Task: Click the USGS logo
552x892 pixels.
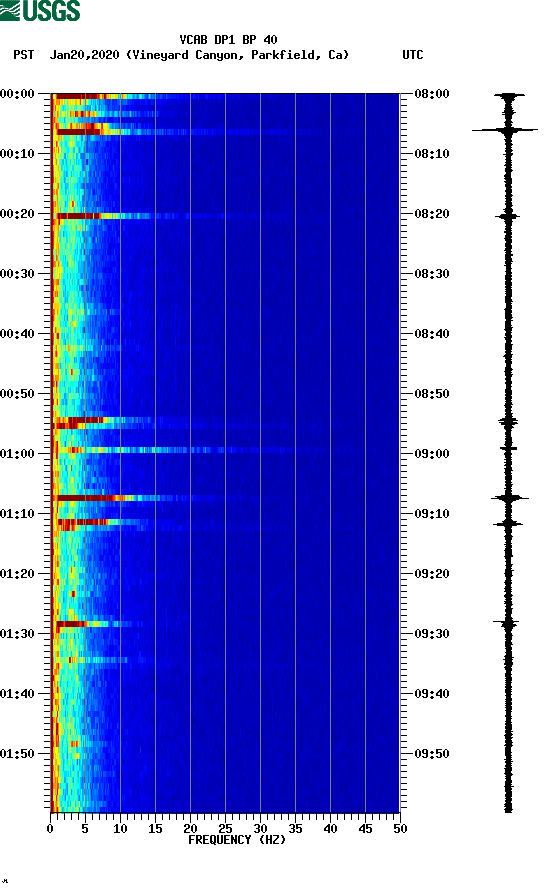Action: click(x=40, y=10)
